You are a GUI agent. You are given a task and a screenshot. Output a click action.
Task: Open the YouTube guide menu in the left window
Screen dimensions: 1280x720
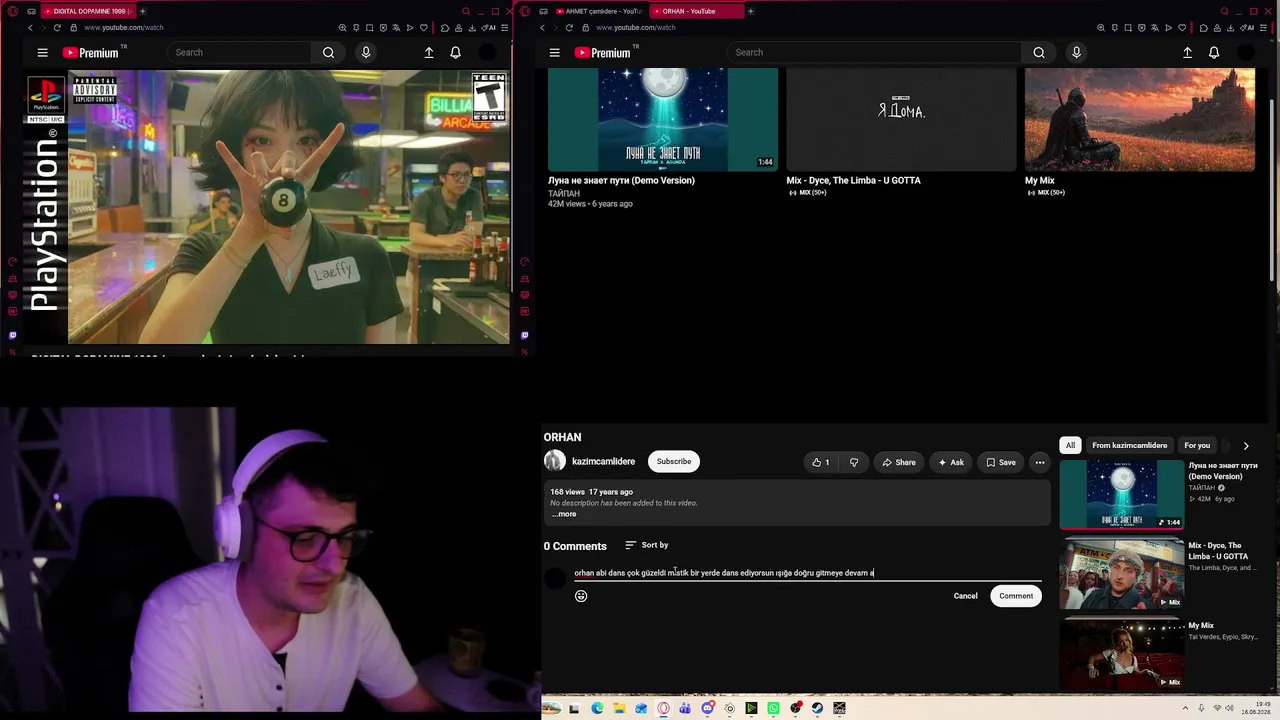pos(42,53)
